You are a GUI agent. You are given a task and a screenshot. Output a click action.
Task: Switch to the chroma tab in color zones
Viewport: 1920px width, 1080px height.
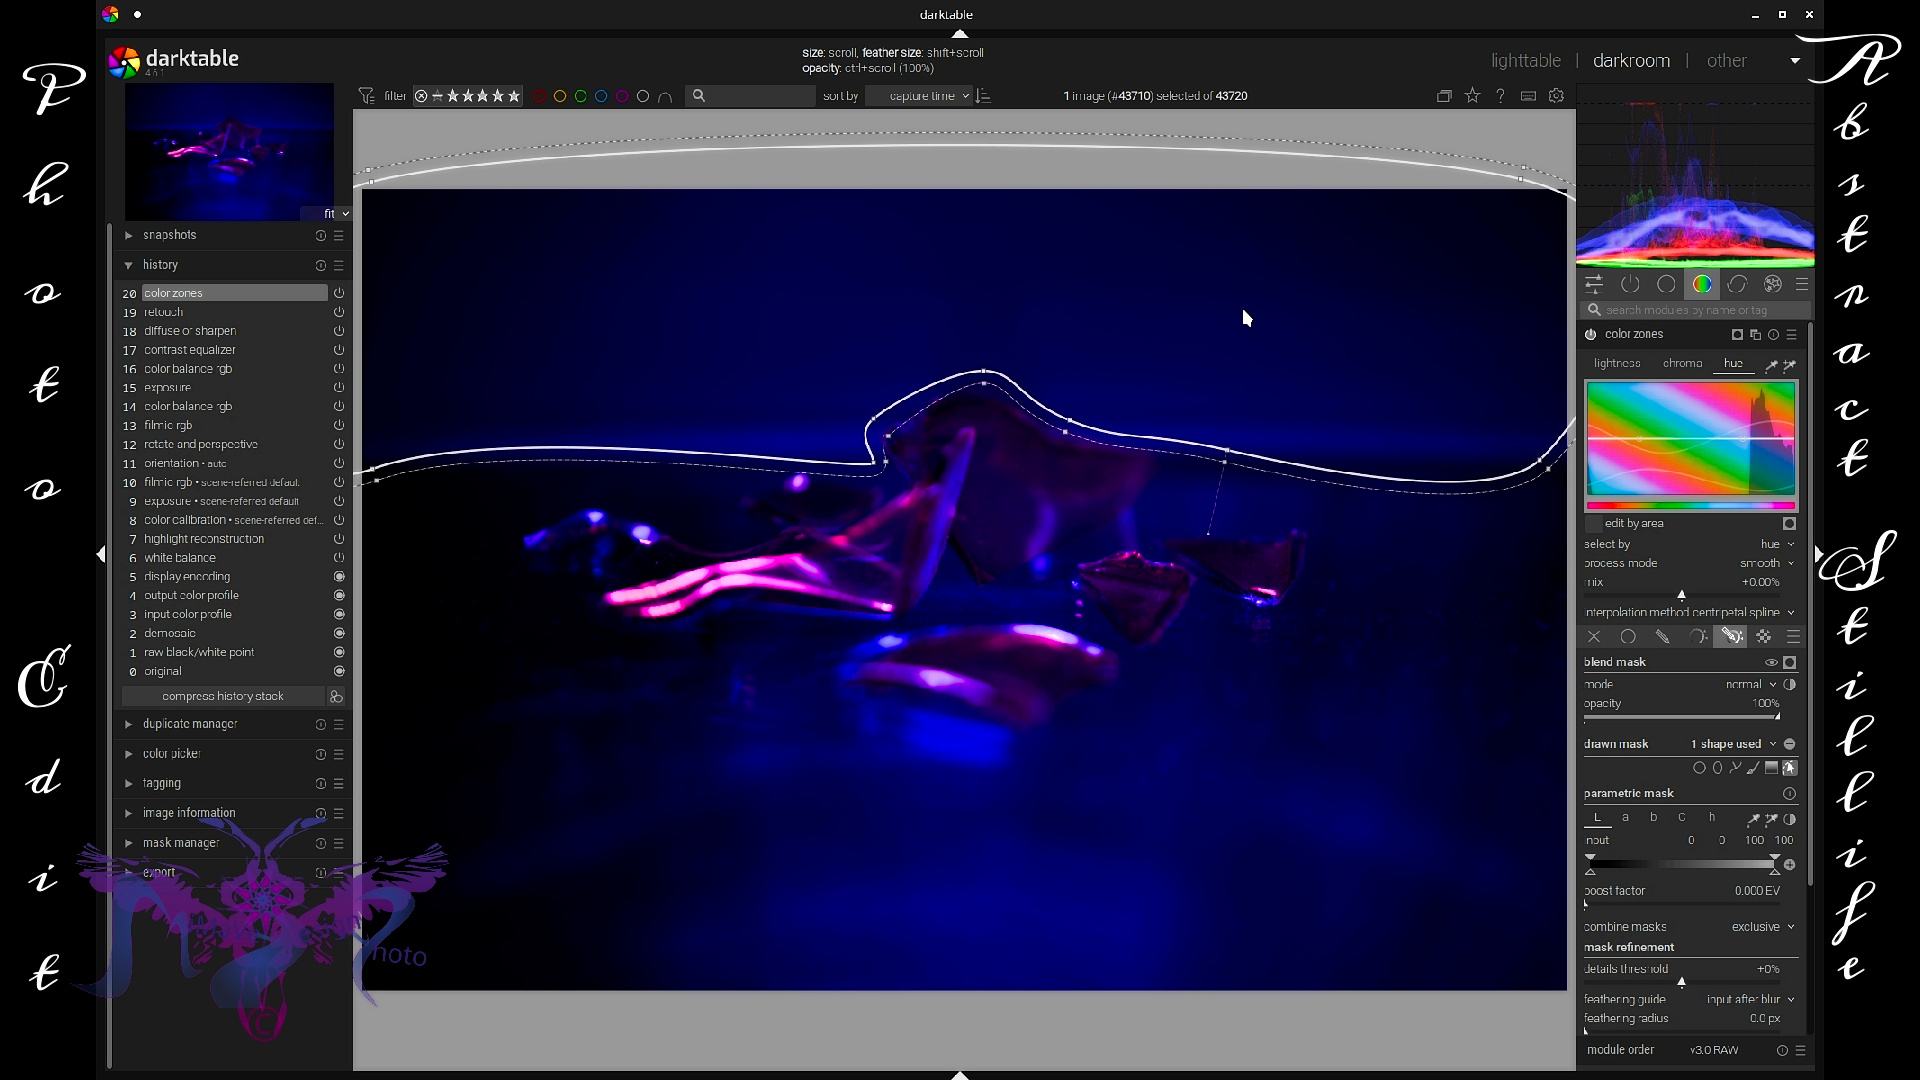[x=1682, y=364]
